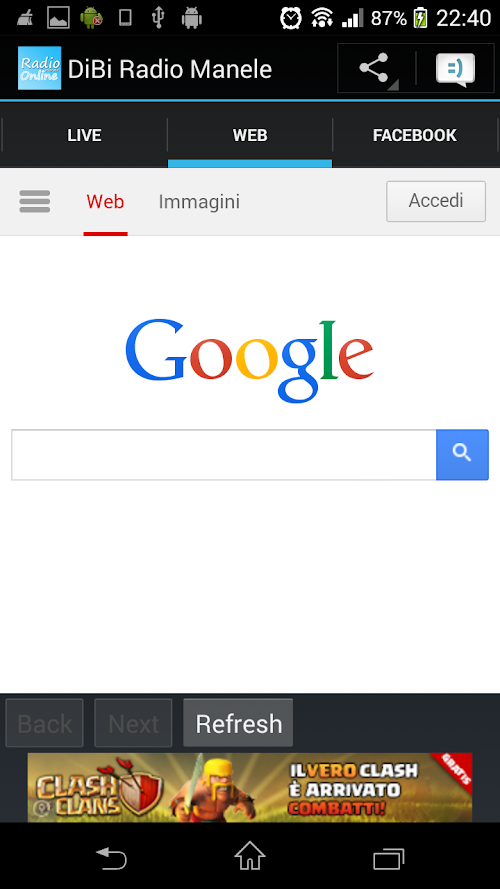Viewport: 500px width, 889px height.
Task: Tap the battery indicator in the status bar
Action: [x=420, y=18]
